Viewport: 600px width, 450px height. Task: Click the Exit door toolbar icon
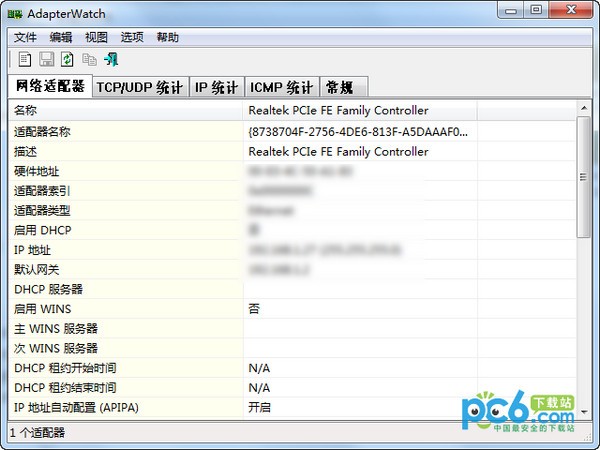[x=111, y=59]
